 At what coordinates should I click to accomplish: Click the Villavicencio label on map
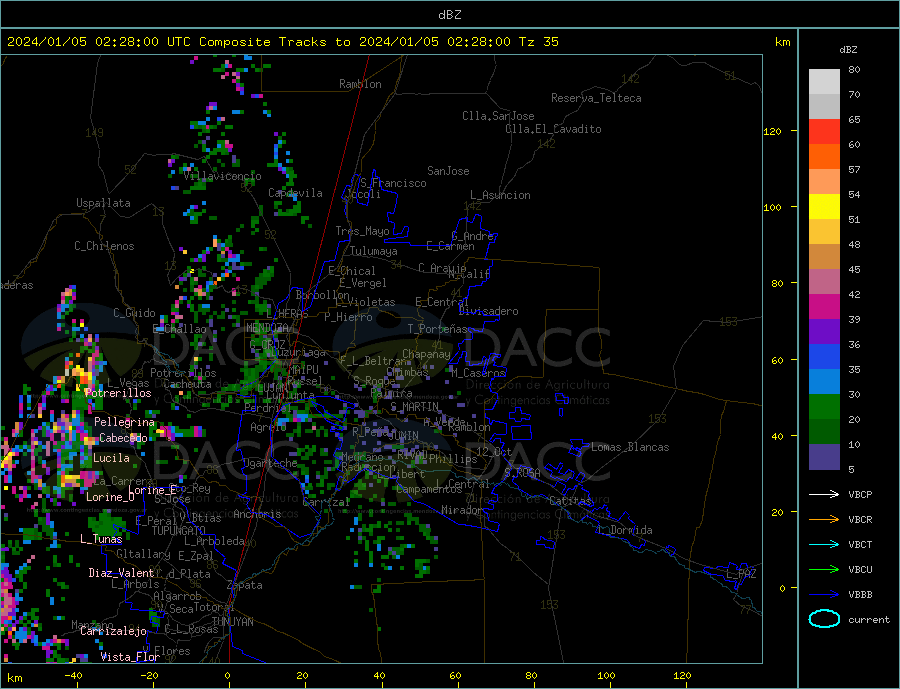click(x=222, y=176)
